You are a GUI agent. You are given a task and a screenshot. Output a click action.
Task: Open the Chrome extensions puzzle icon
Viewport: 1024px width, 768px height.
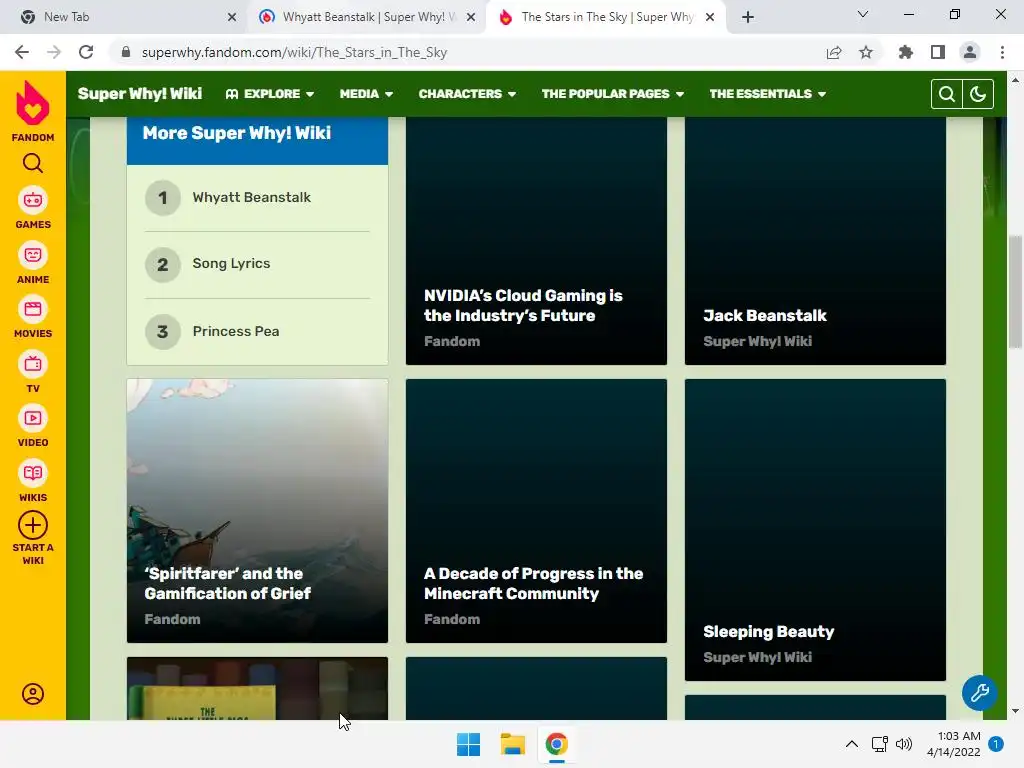point(906,52)
